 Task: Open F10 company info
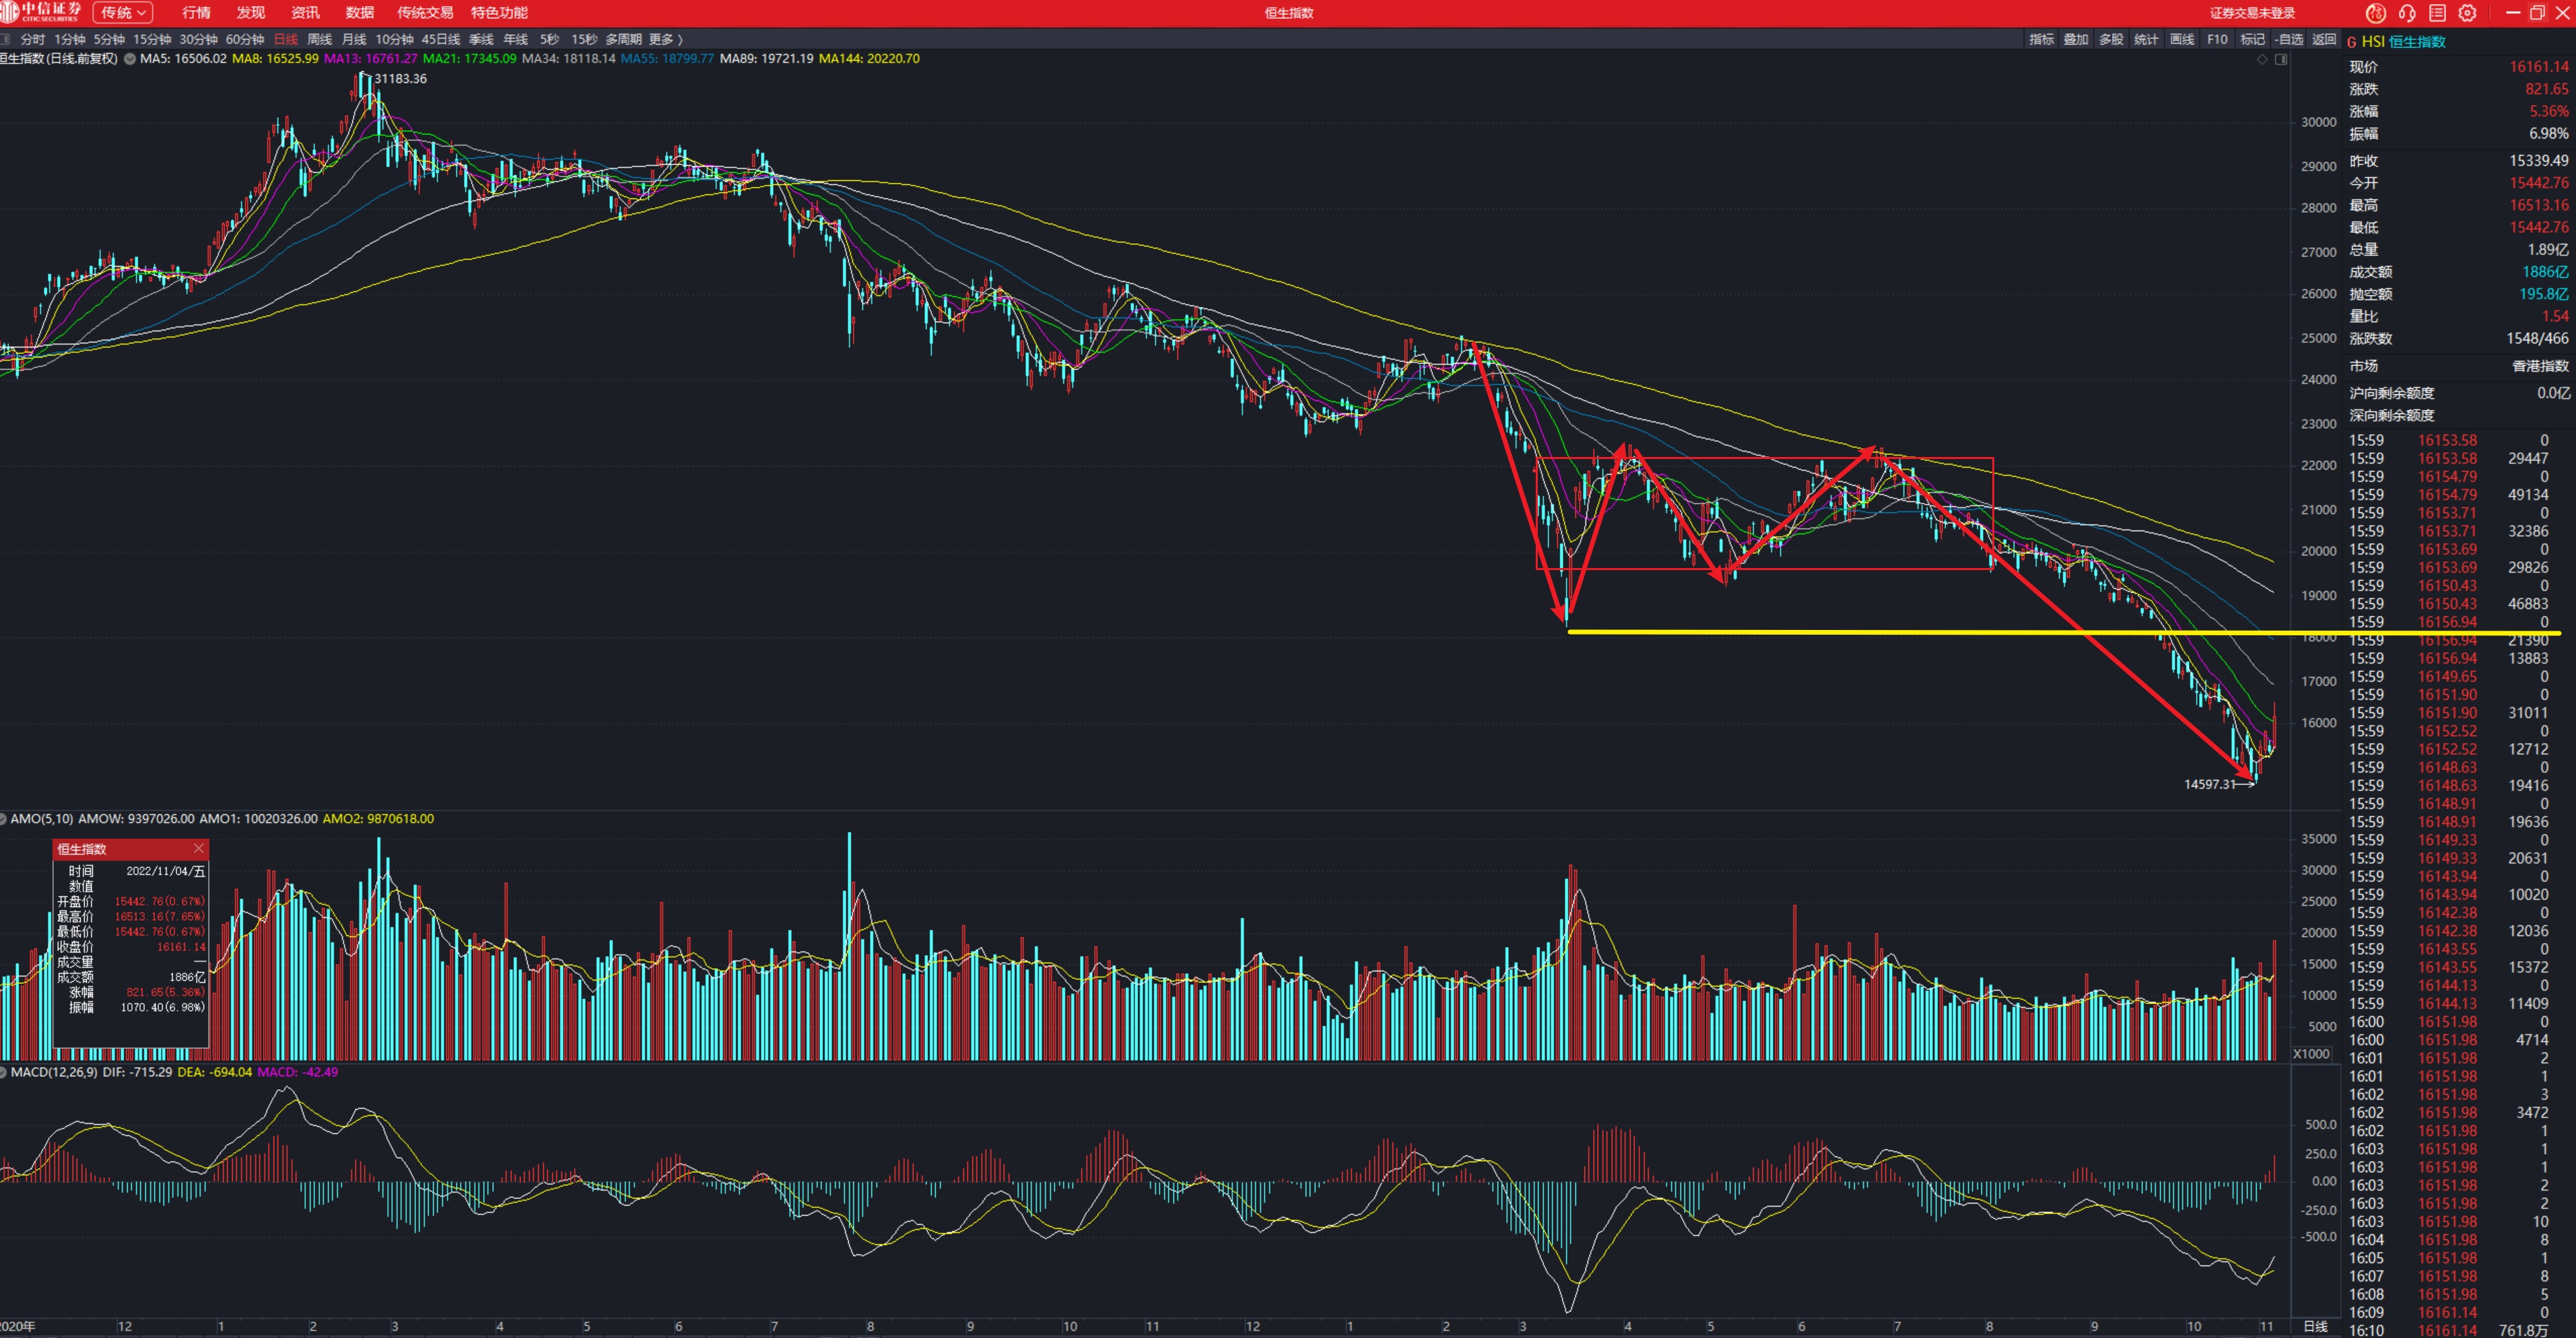[x=2217, y=40]
